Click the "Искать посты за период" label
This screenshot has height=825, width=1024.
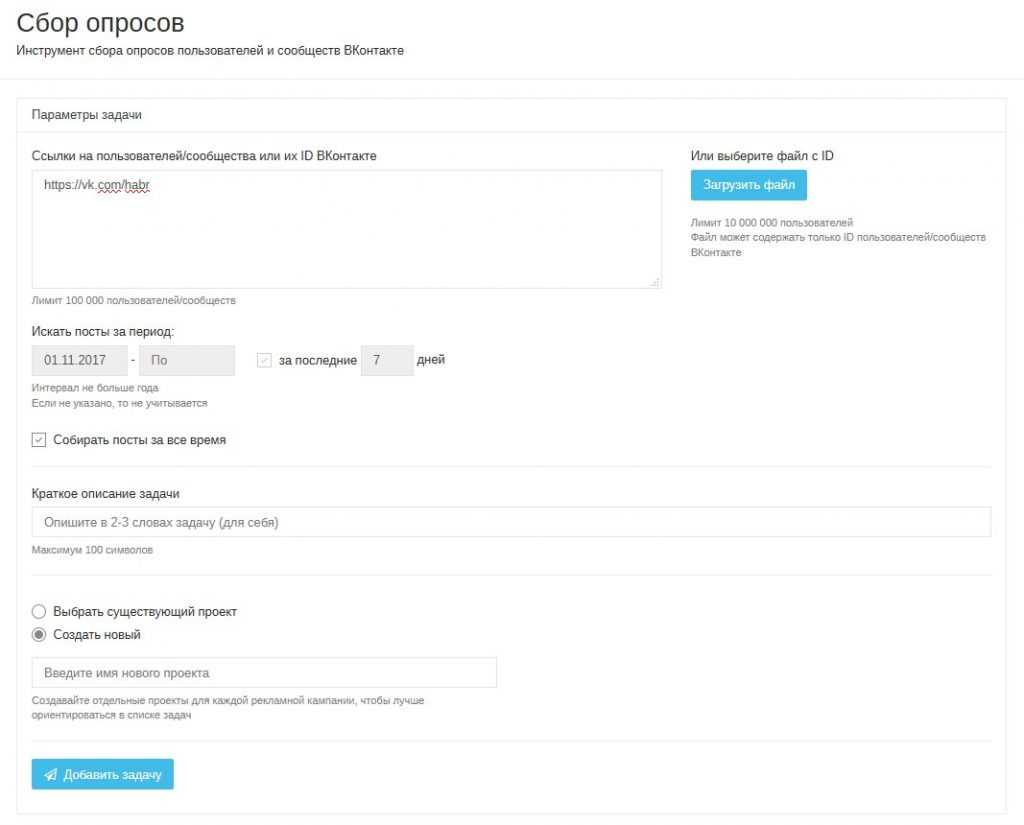(x=103, y=331)
